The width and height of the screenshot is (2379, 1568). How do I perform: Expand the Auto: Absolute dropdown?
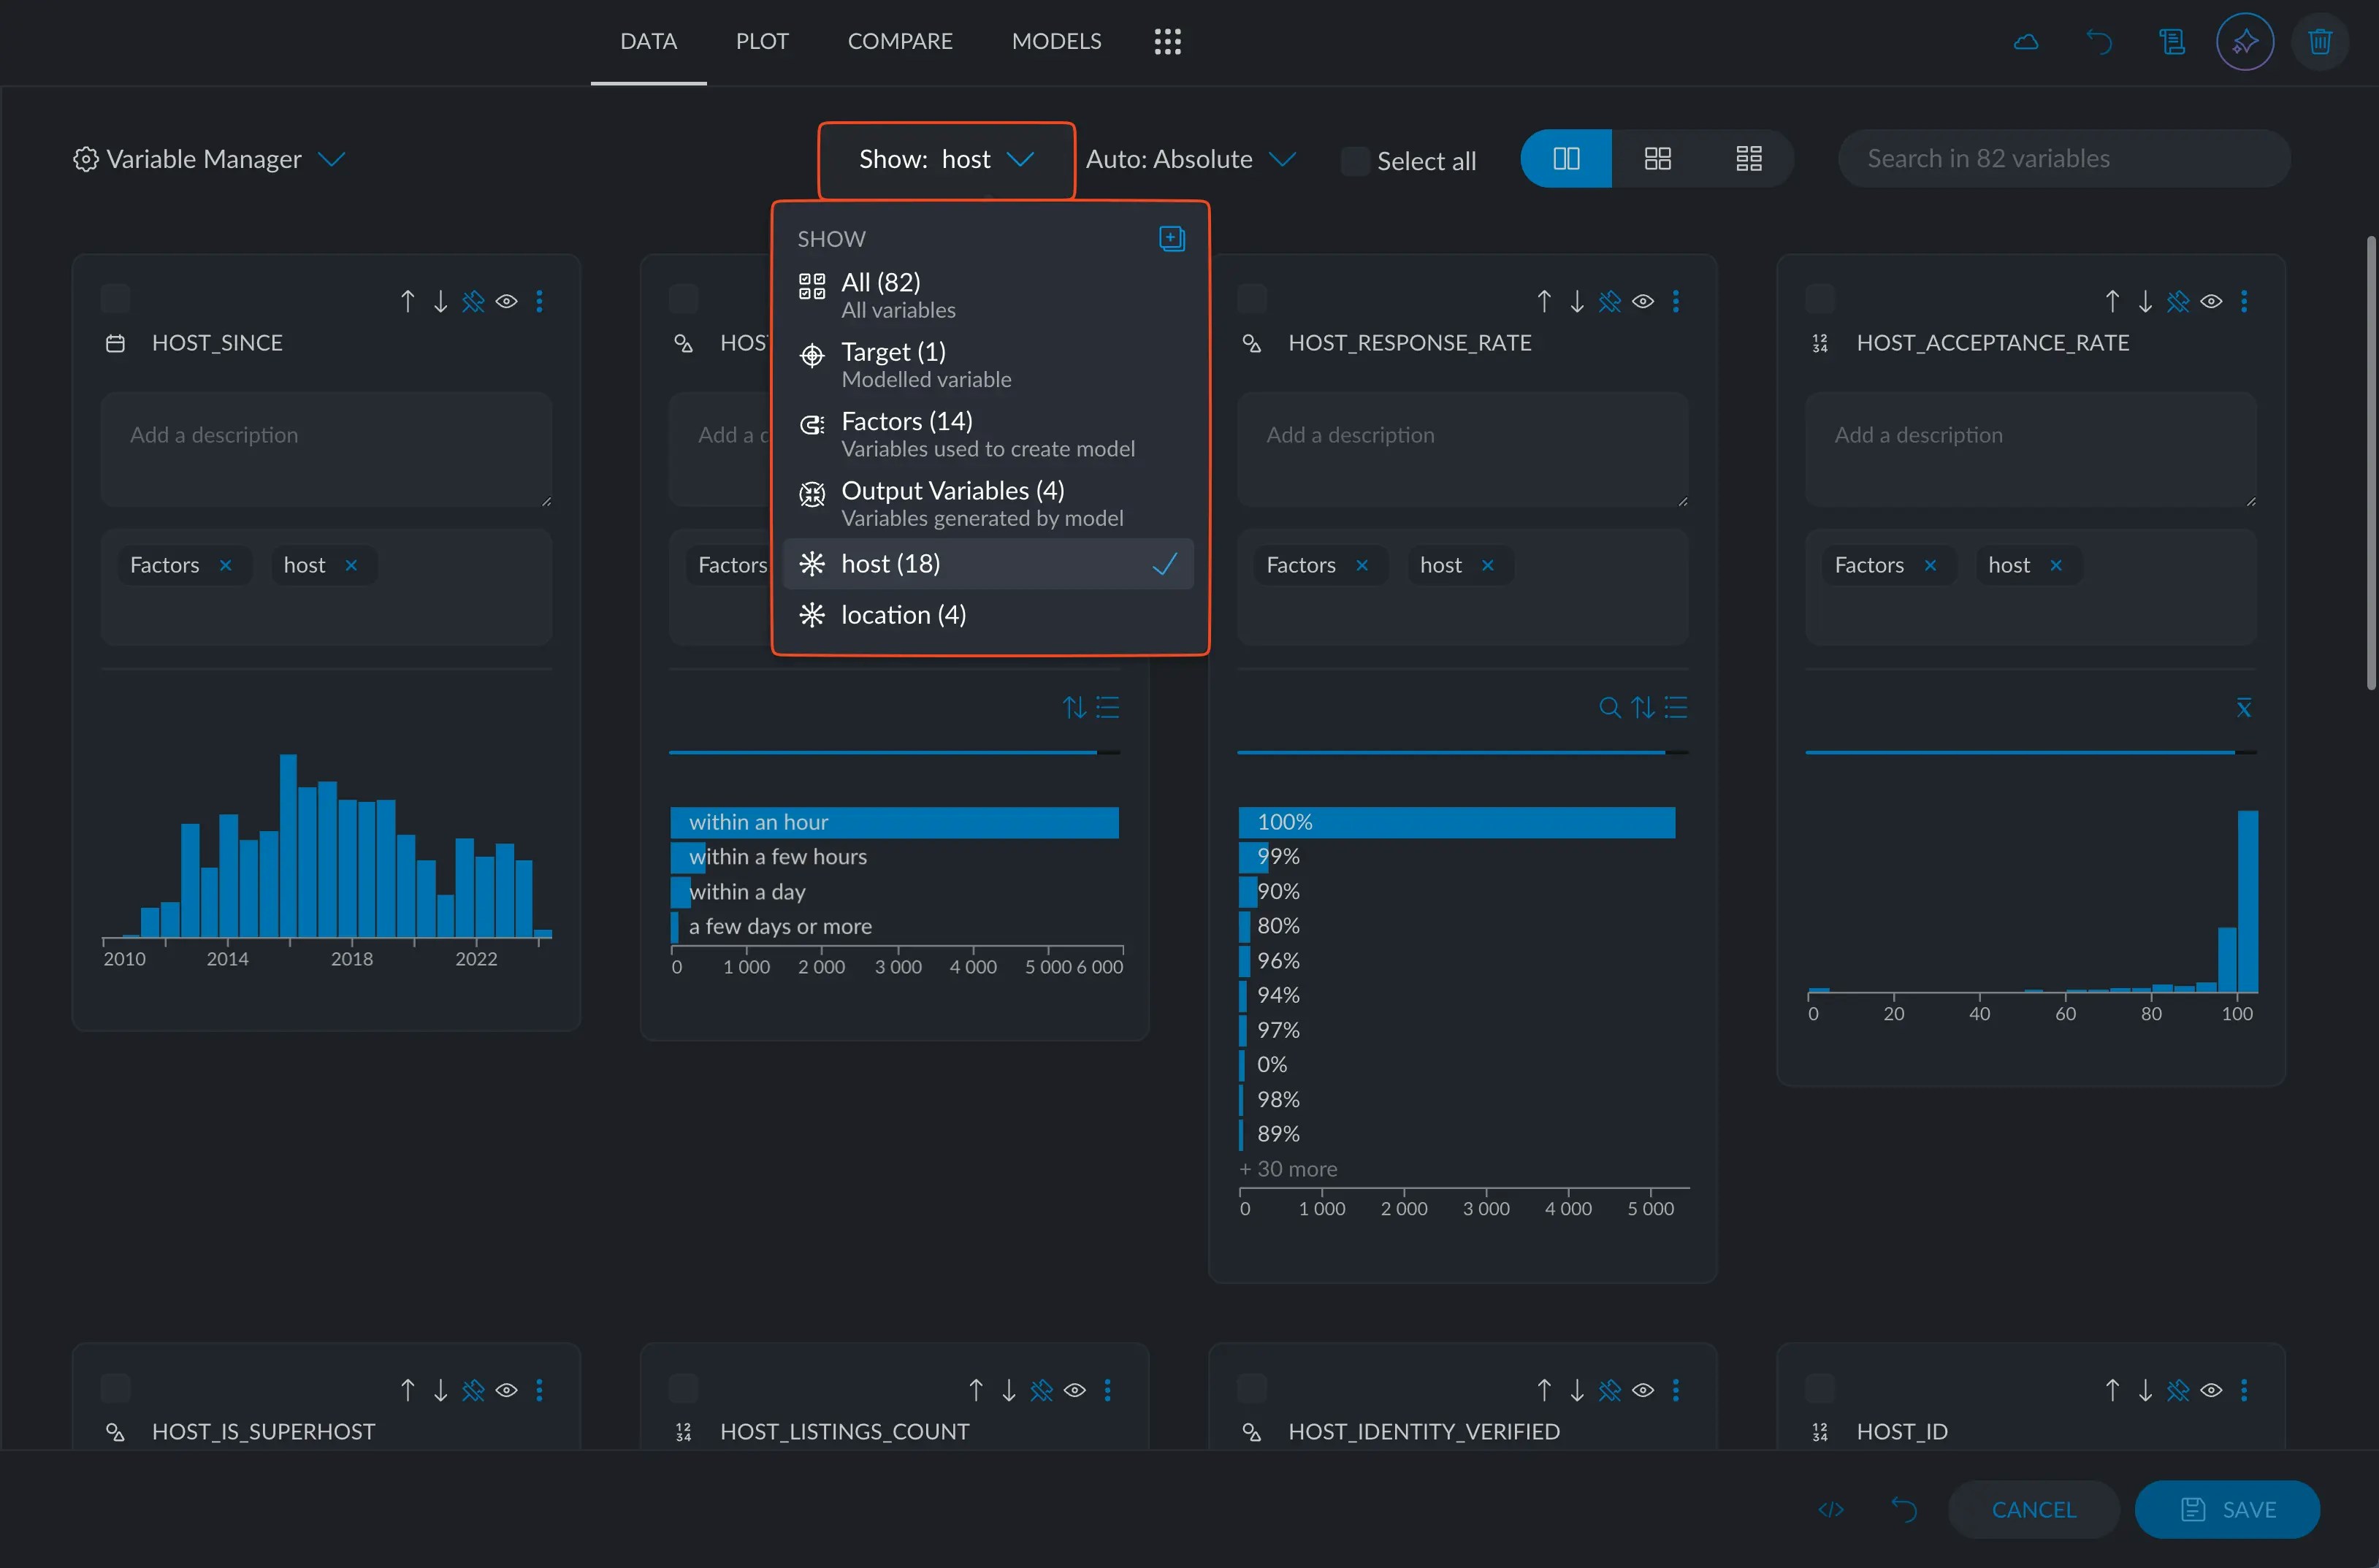[x=1190, y=160]
